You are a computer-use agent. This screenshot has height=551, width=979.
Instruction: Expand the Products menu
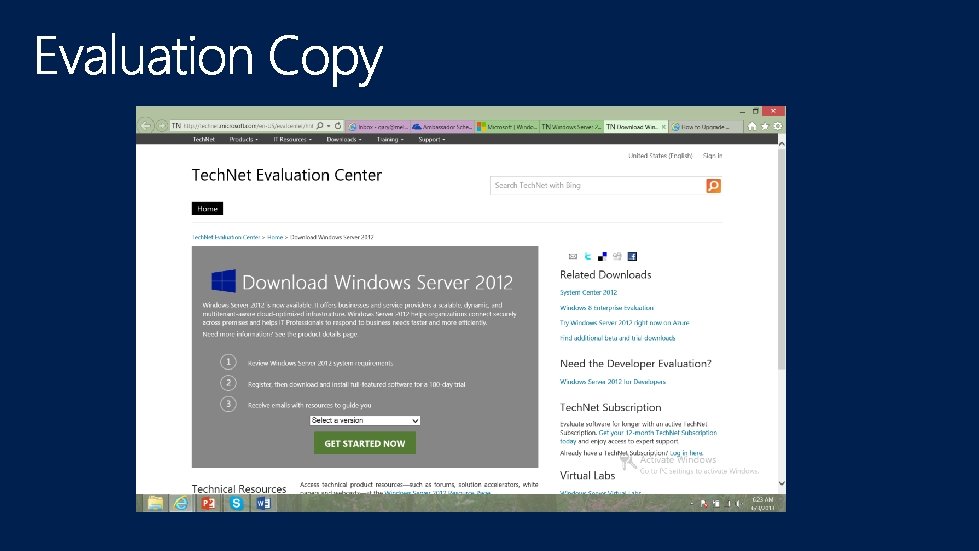coord(244,139)
